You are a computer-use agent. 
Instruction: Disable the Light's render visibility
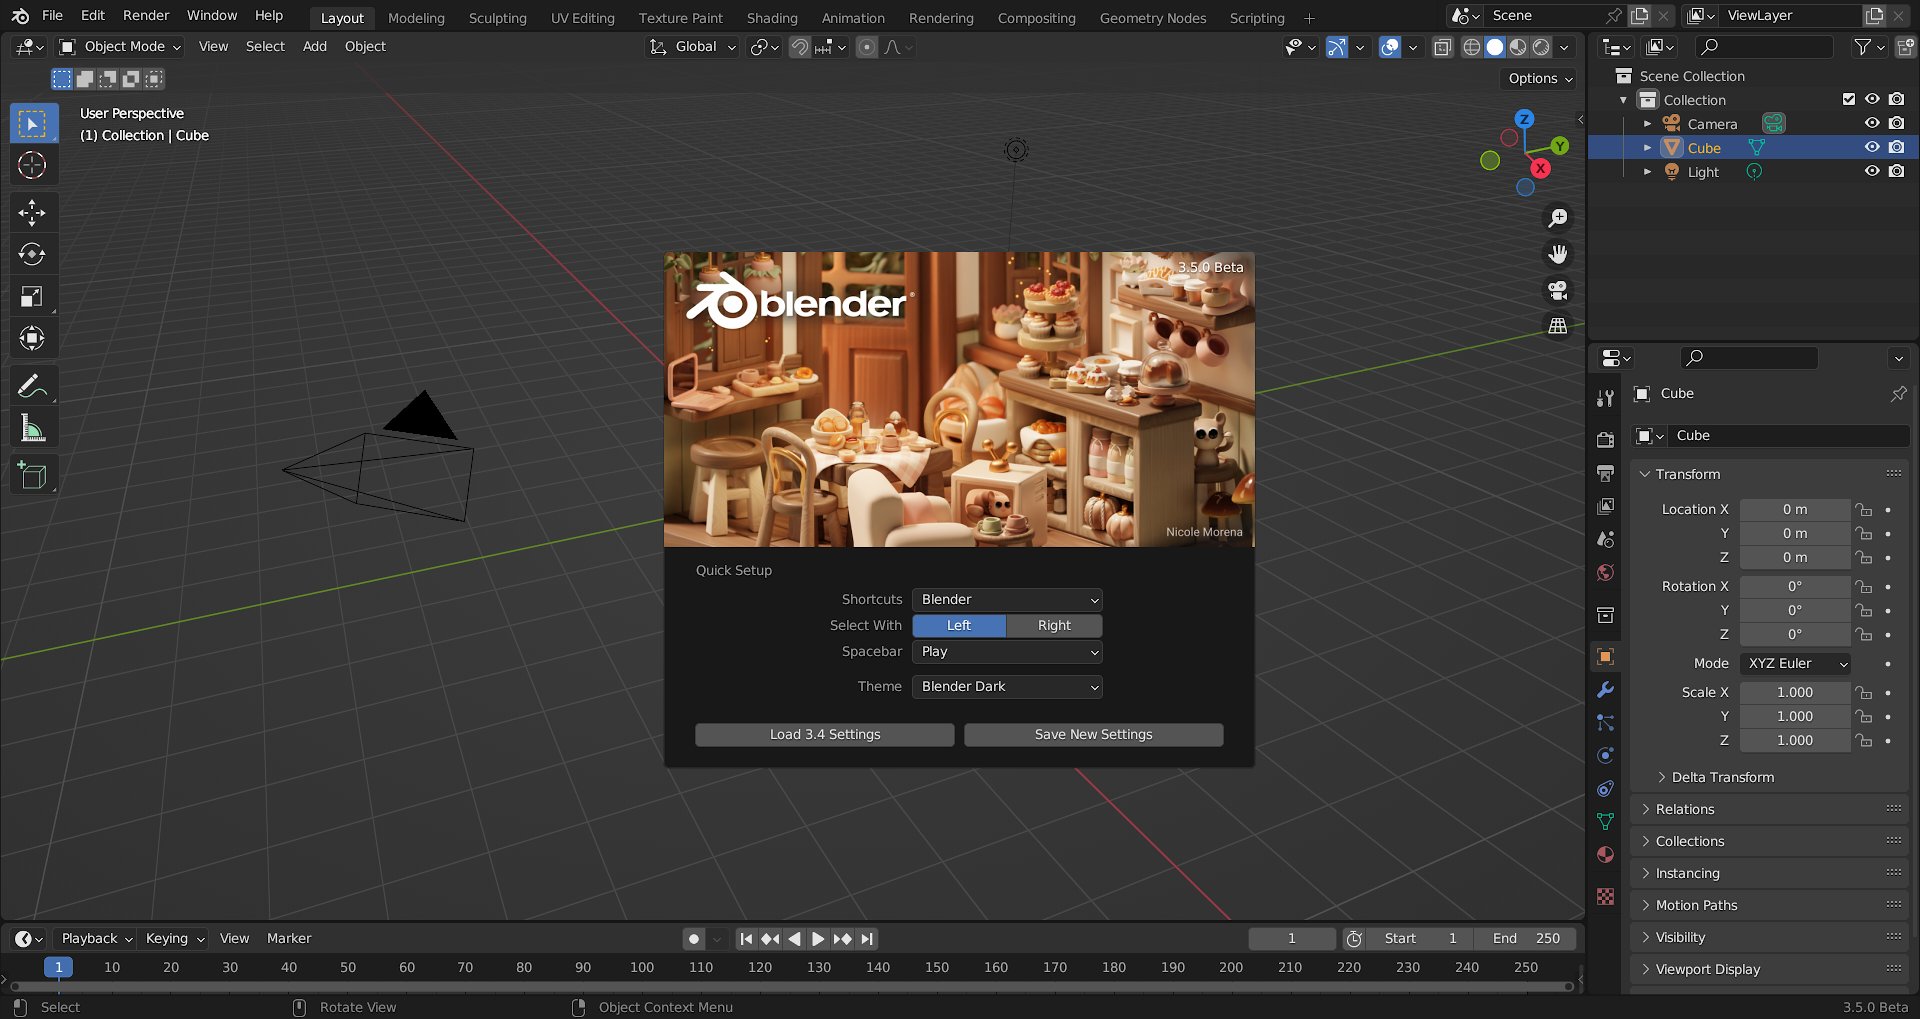point(1896,171)
